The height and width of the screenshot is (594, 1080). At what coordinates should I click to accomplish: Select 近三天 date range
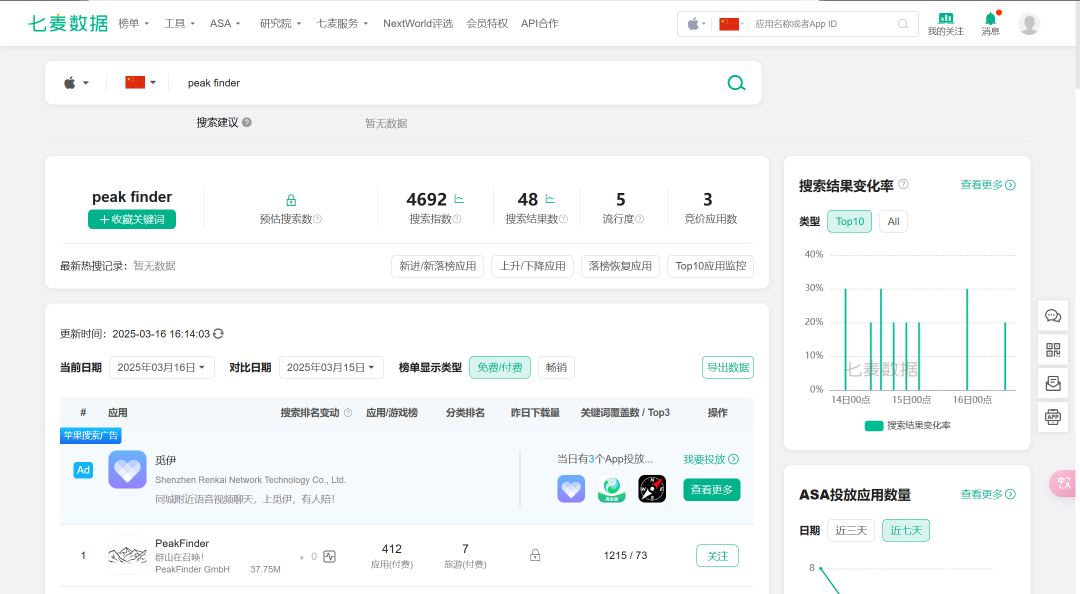point(851,530)
